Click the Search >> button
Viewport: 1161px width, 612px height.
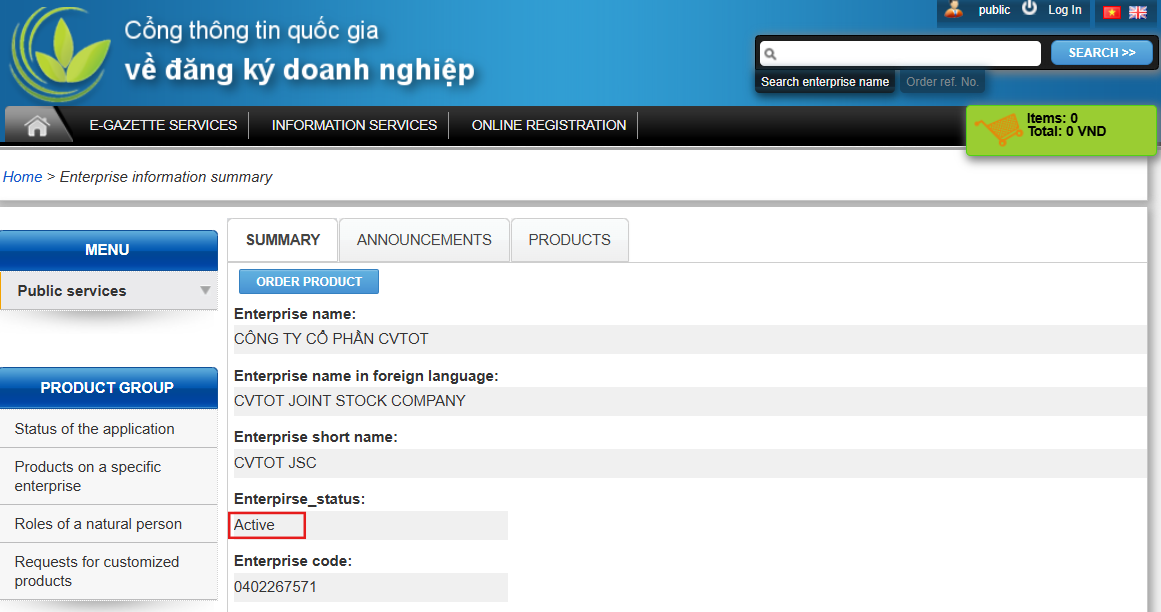[x=1101, y=53]
